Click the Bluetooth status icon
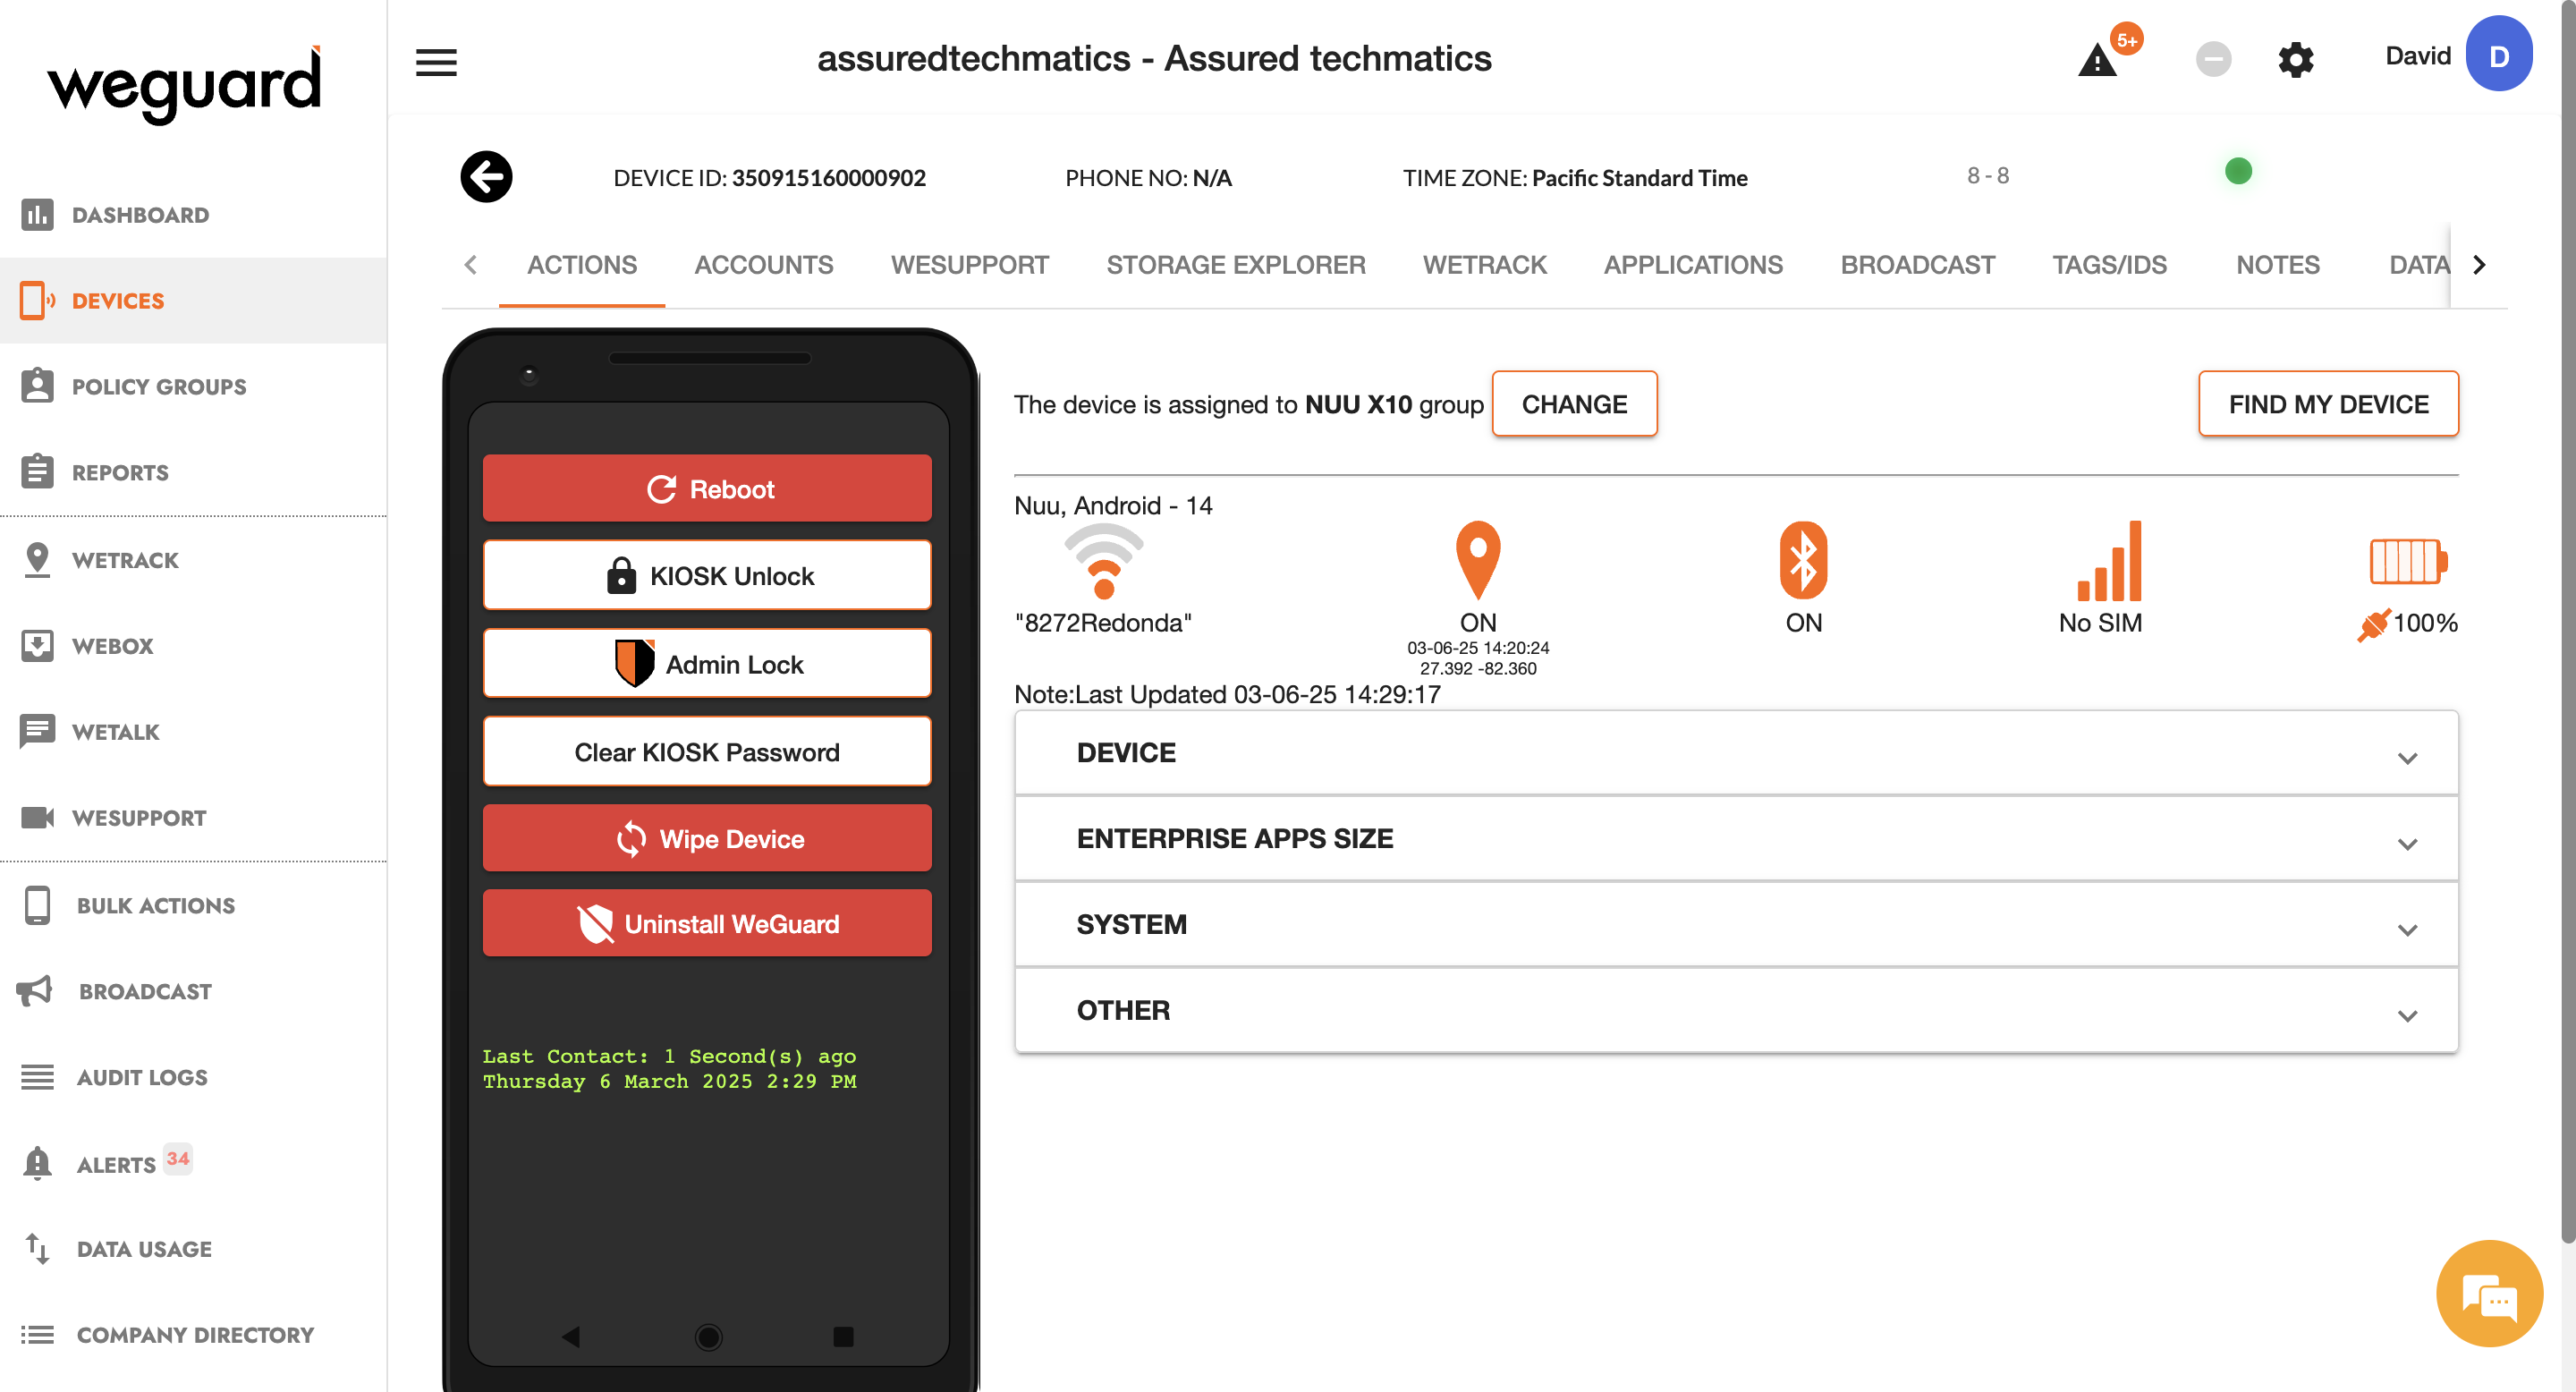Screen dimensions: 2576x1392 1803,560
